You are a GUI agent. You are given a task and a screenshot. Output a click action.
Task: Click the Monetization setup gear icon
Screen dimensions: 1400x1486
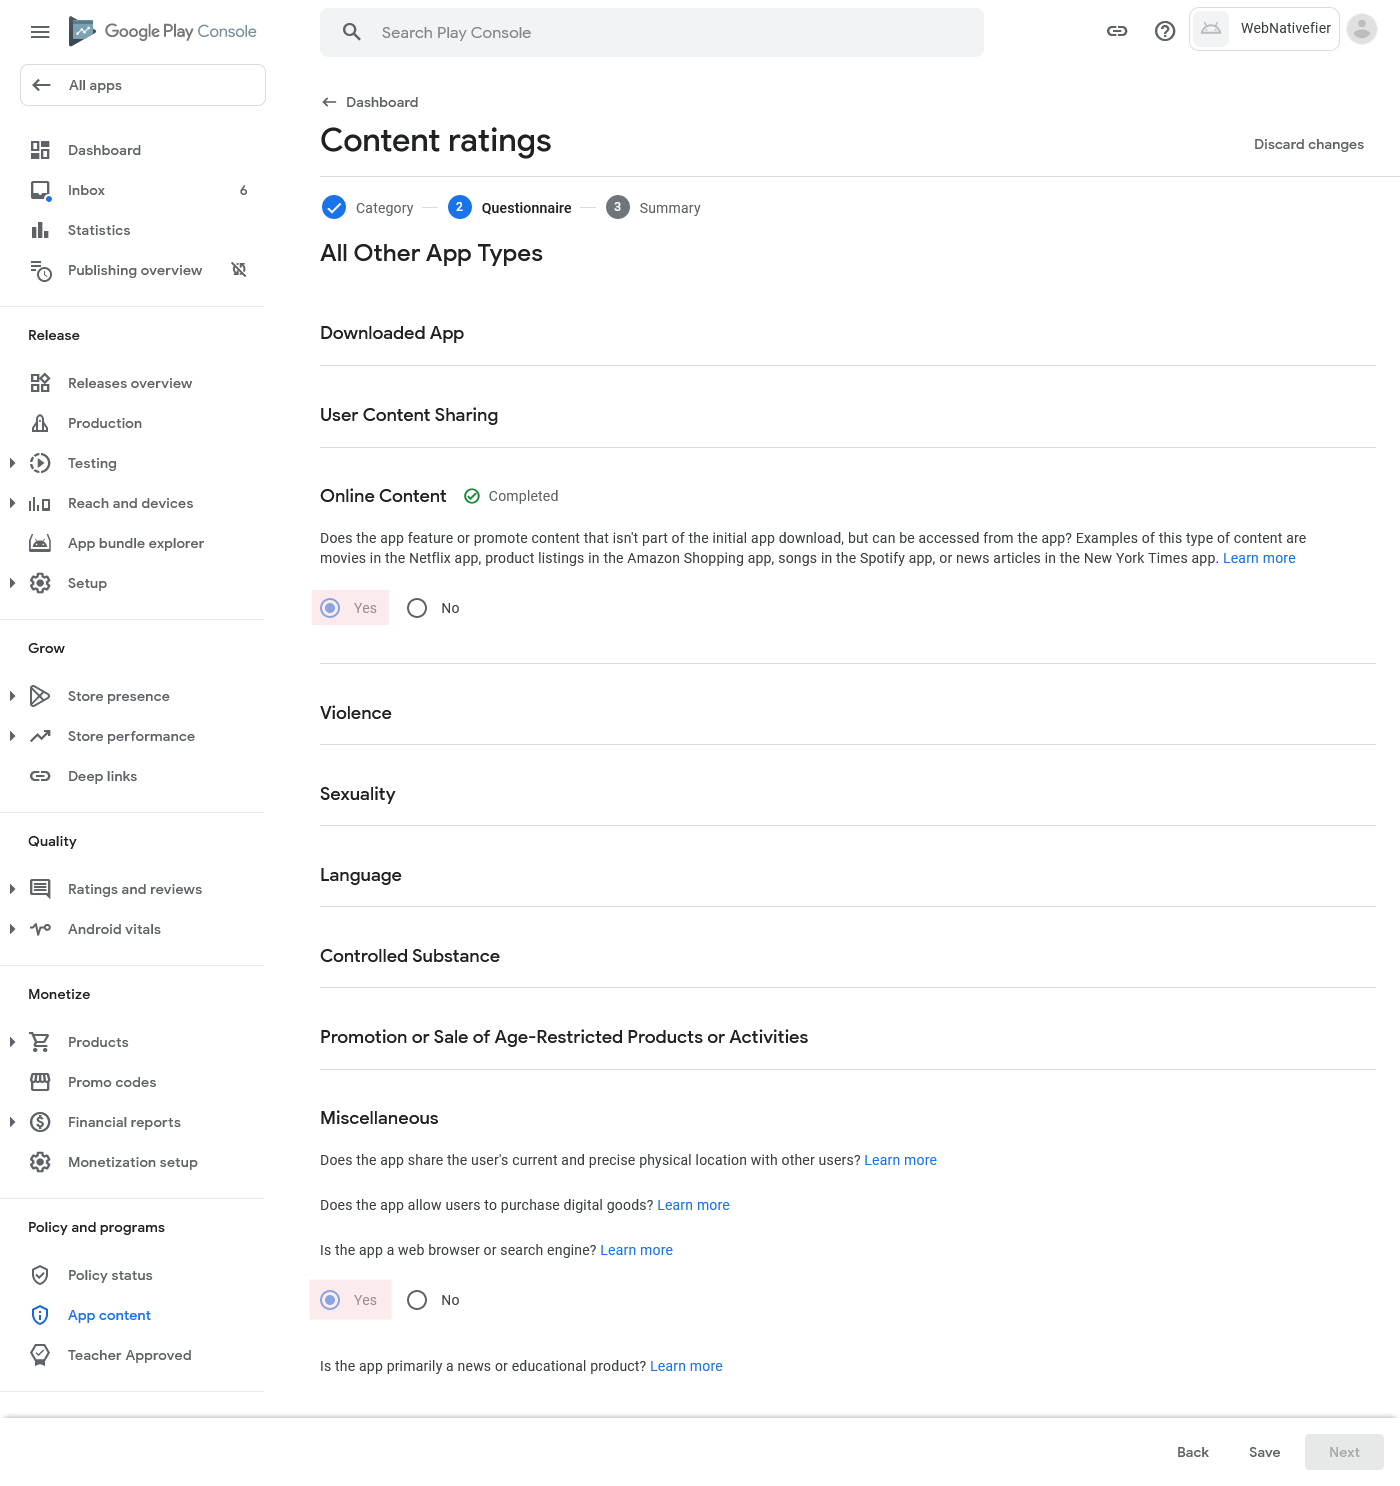[40, 1162]
